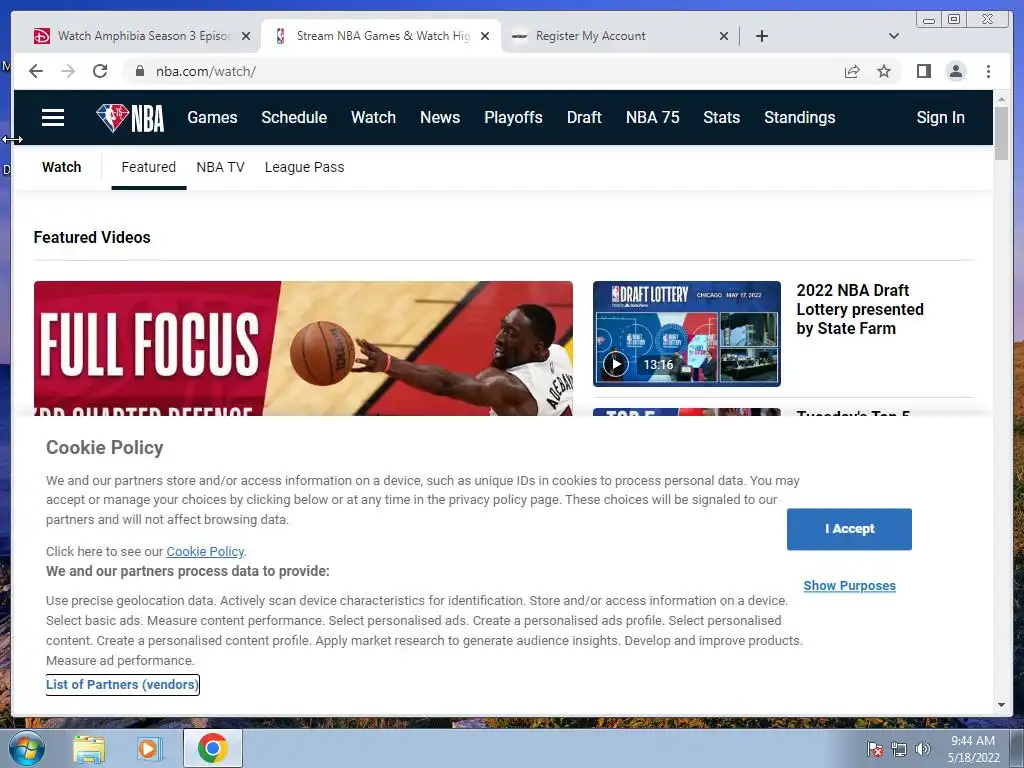Image resolution: width=1024 pixels, height=768 pixels.
Task: Click the padlock site info icon
Action: (139, 71)
